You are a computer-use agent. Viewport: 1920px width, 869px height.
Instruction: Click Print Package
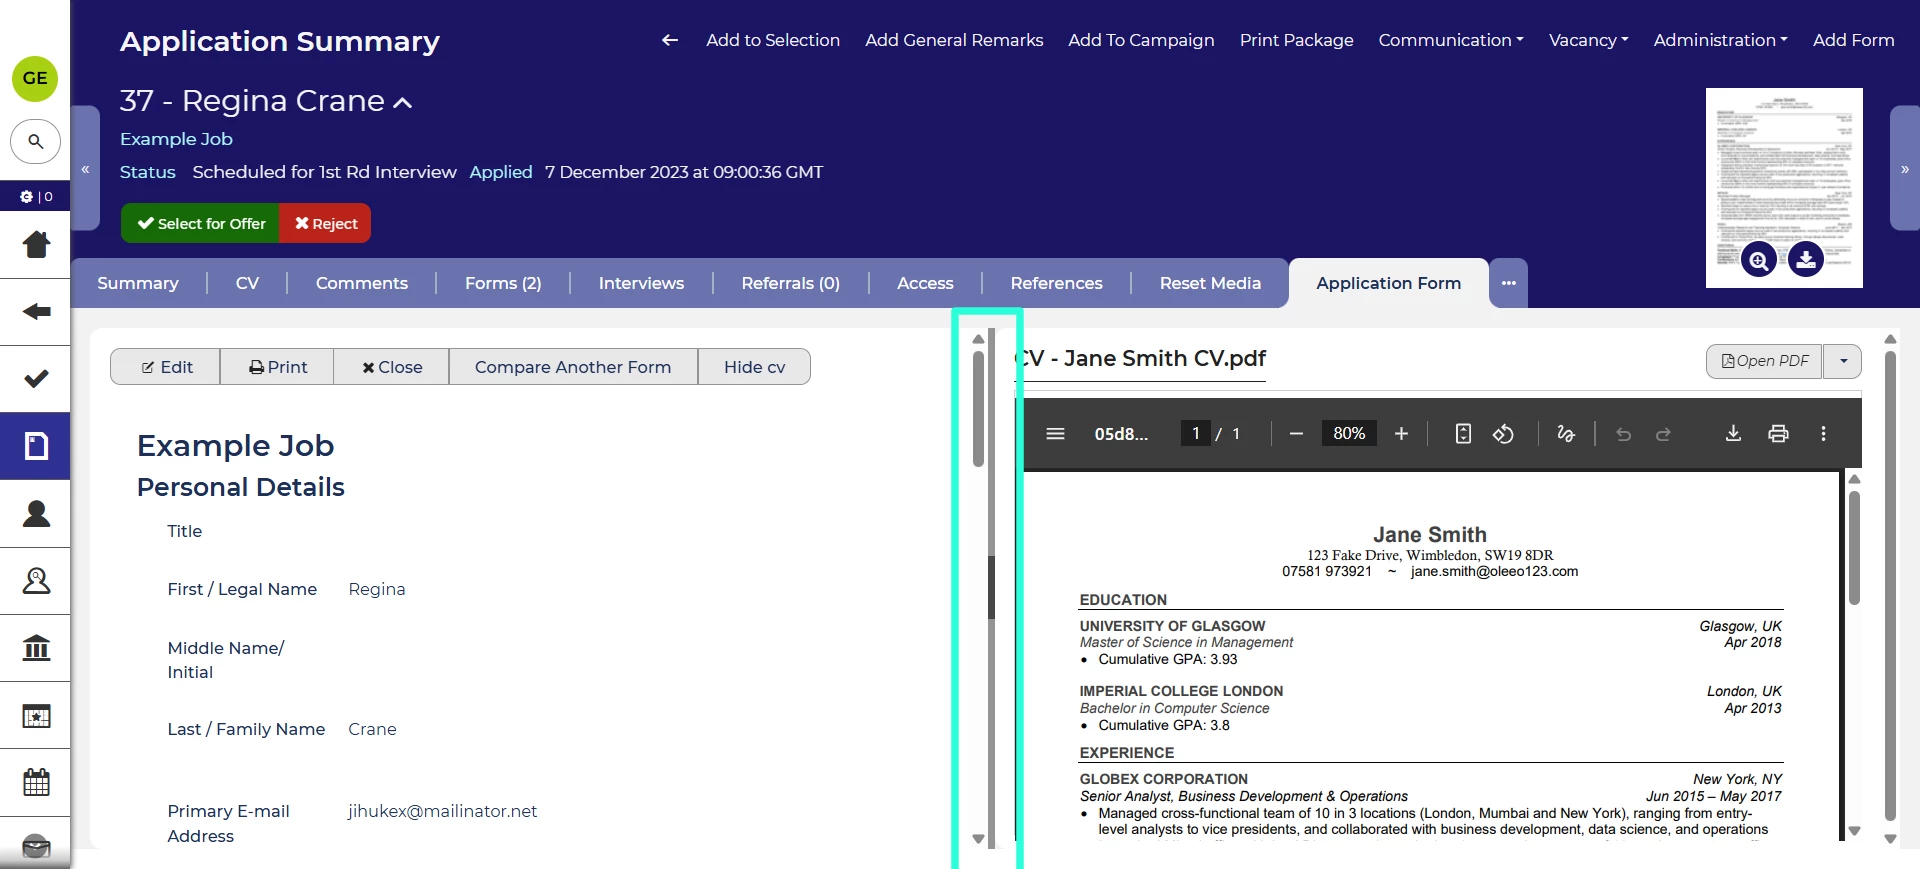(1296, 40)
